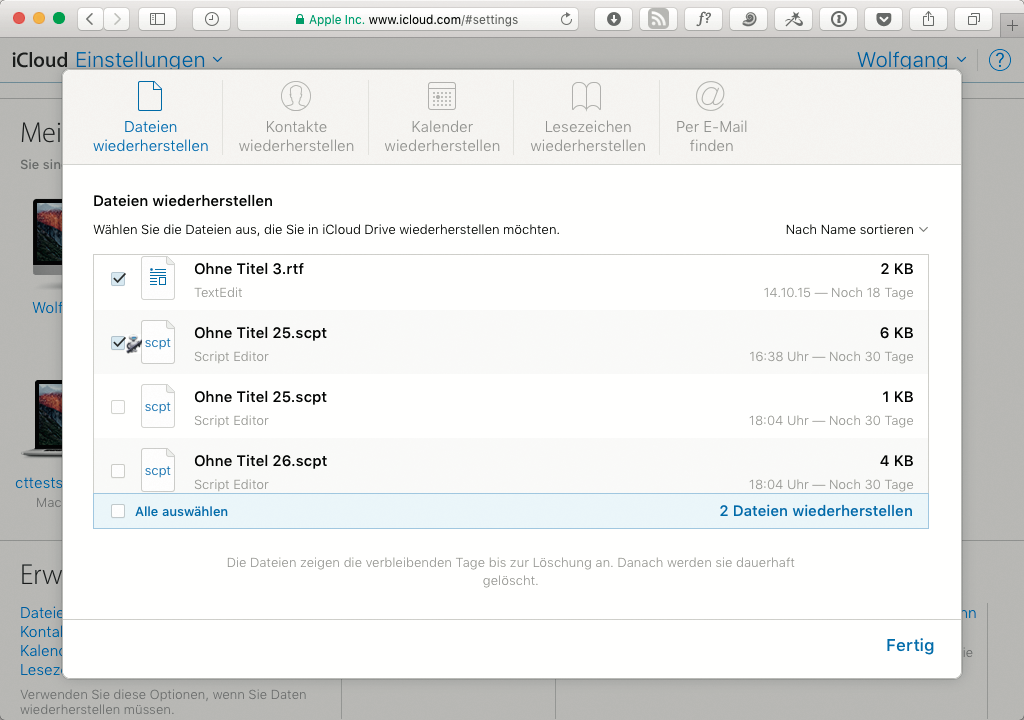Image resolution: width=1024 pixels, height=720 pixels.
Task: Select the Ohne Titel 26.scpt file name
Action: tap(261, 461)
